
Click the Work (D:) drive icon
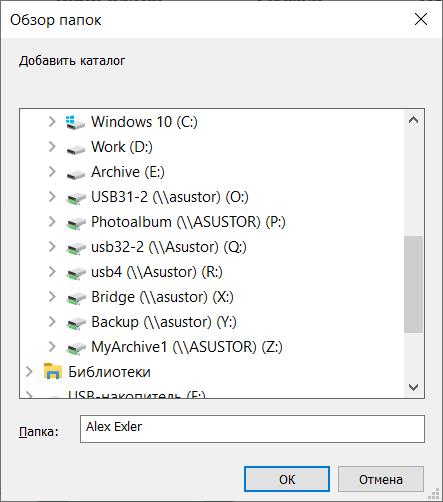point(75,149)
